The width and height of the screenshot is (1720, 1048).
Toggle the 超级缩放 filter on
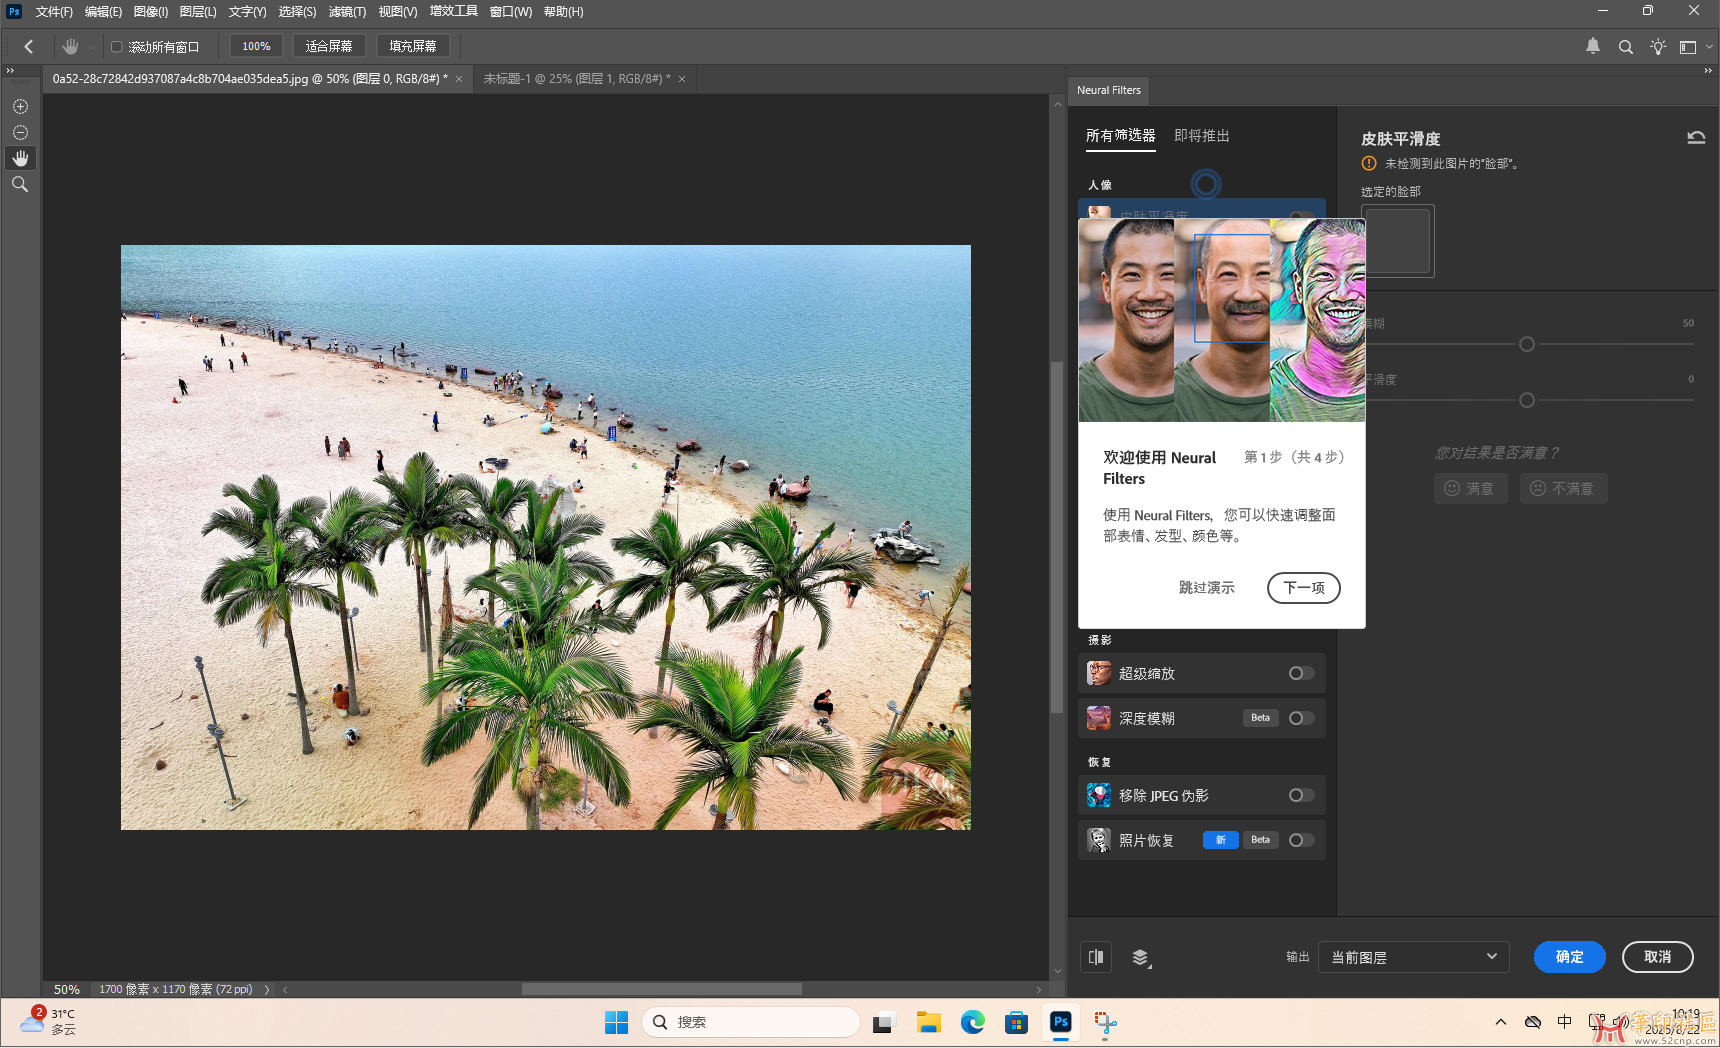click(x=1301, y=673)
